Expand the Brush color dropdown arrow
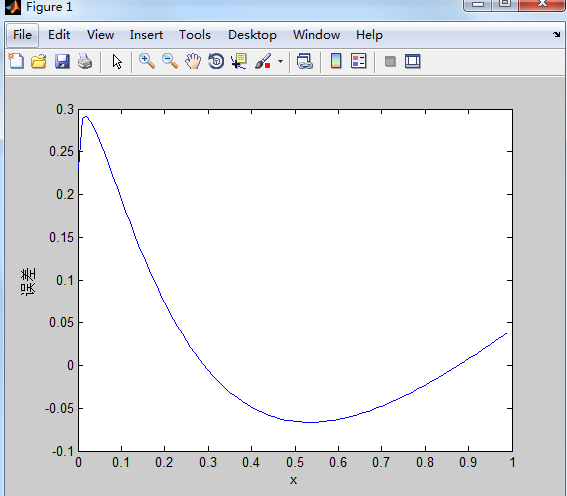The width and height of the screenshot is (567, 496). coord(280,61)
